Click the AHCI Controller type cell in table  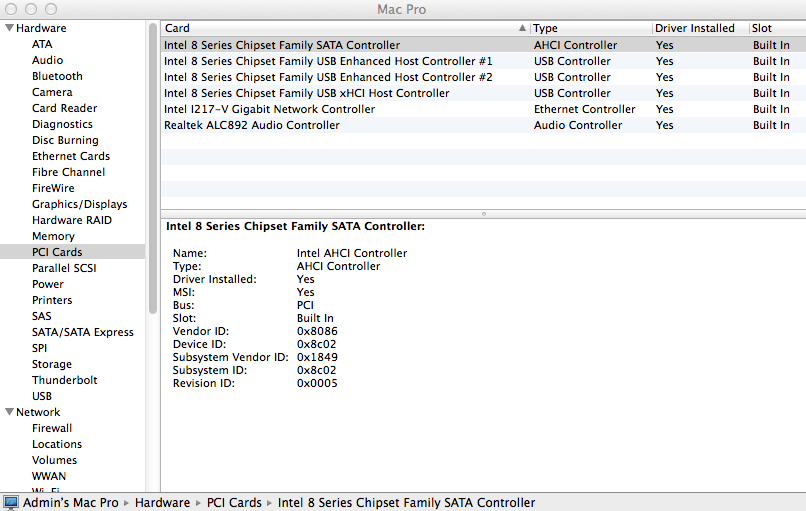pyautogui.click(x=575, y=45)
